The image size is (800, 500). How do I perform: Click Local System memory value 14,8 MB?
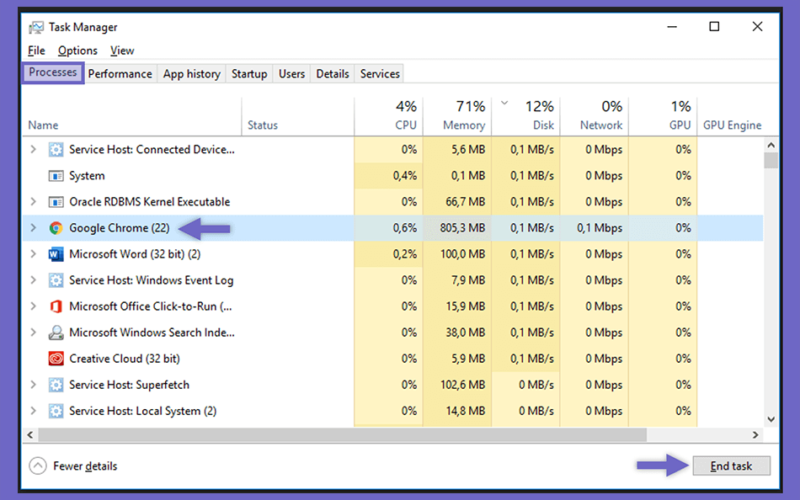tap(465, 411)
